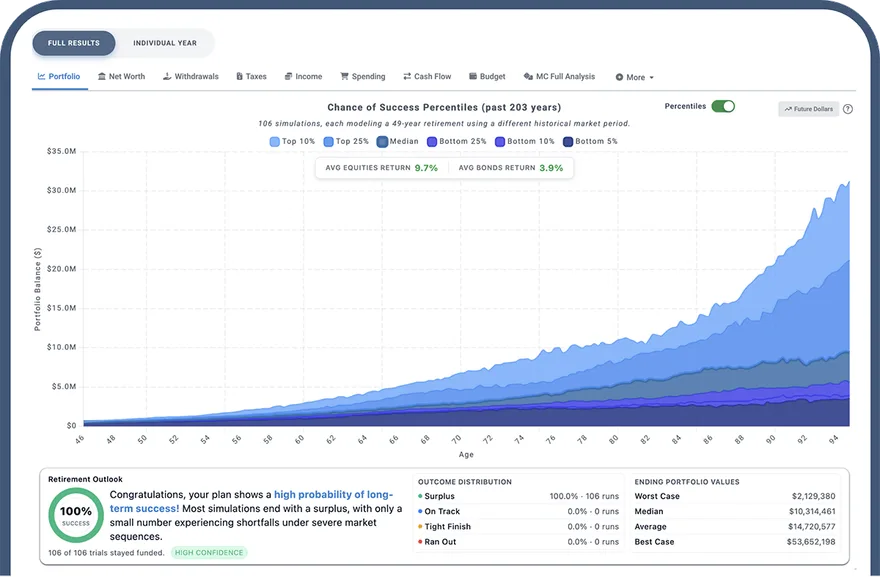Select the Ran Out outcome row
The image size is (880, 577).
[x=519, y=542]
